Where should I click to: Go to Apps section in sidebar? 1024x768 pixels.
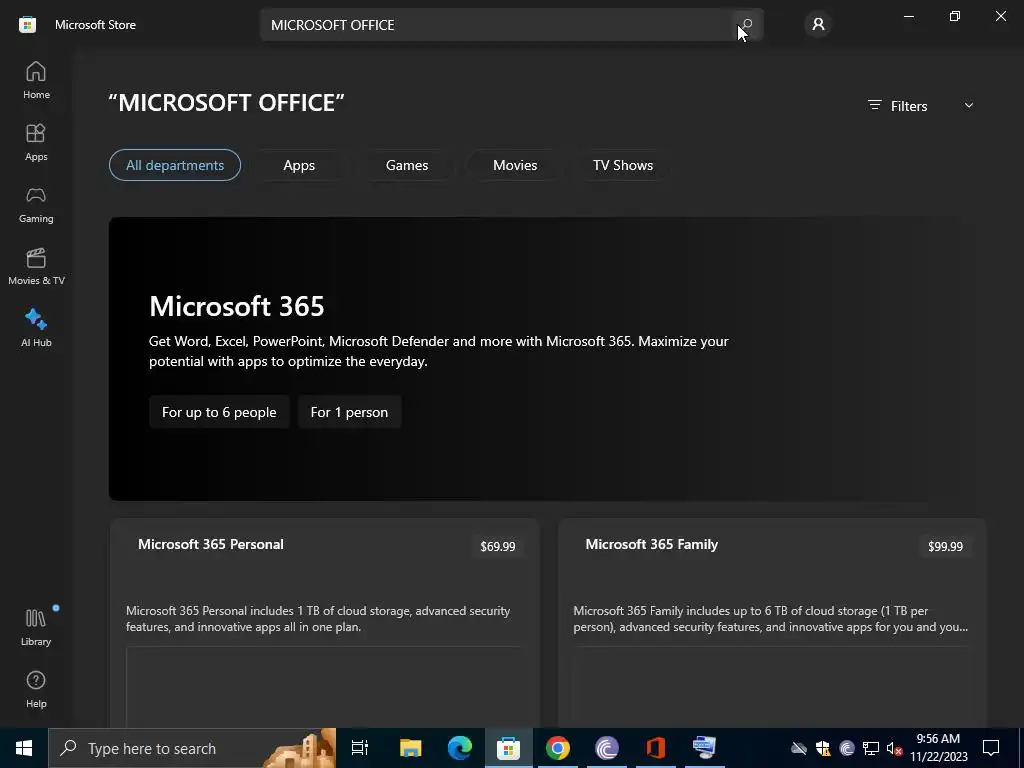[36, 143]
